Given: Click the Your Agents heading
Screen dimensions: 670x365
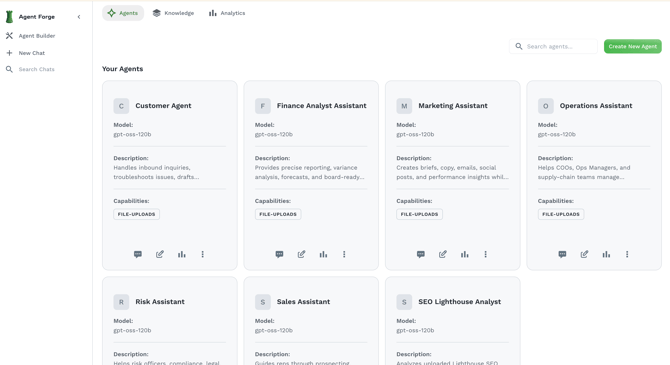Looking at the screenshot, I should click(x=123, y=69).
